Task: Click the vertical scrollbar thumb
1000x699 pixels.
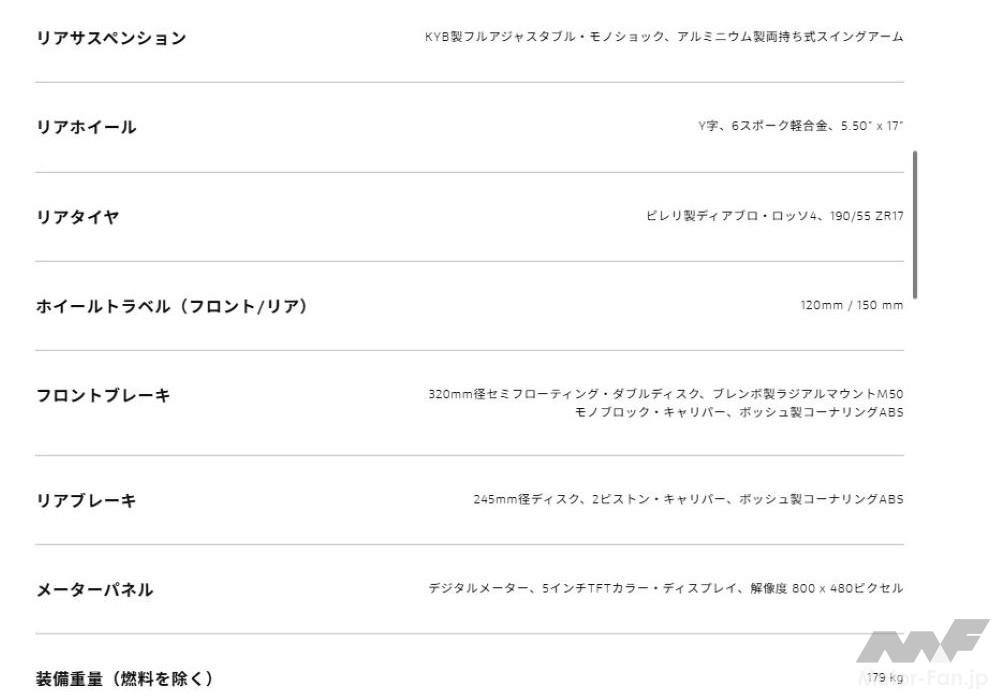Action: 915,224
